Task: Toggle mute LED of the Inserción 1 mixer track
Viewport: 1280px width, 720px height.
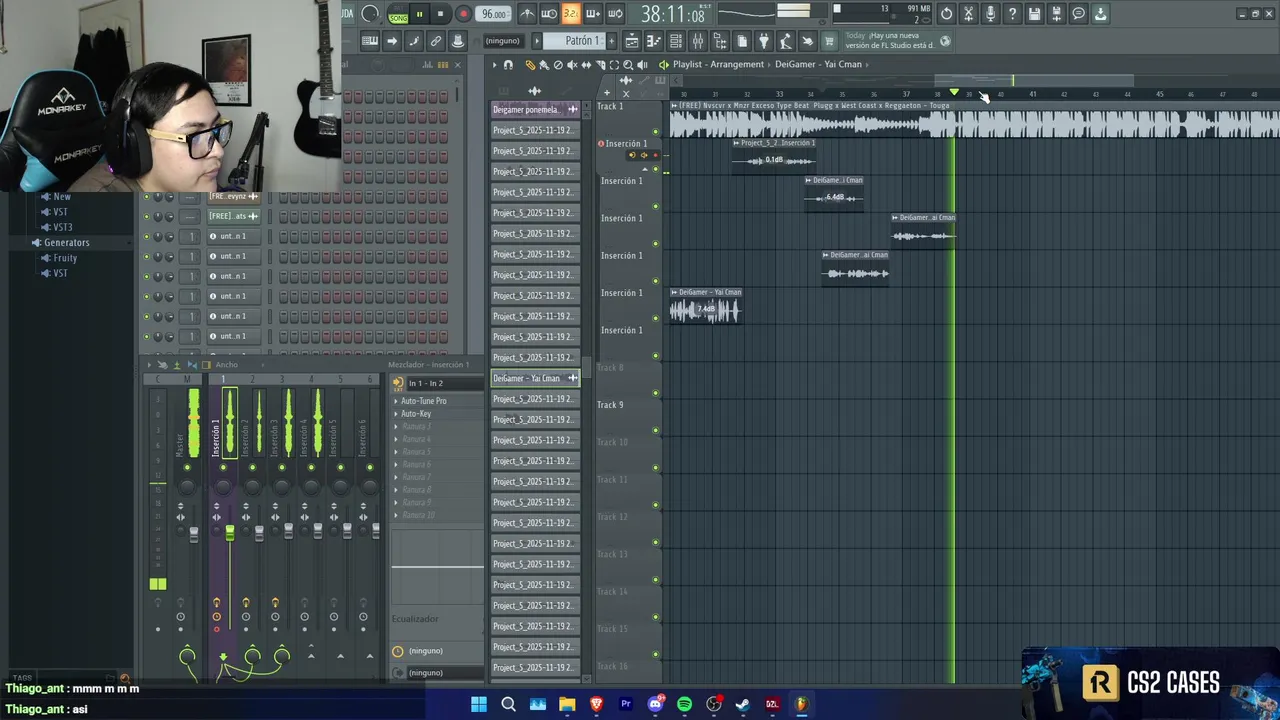Action: 223,467
